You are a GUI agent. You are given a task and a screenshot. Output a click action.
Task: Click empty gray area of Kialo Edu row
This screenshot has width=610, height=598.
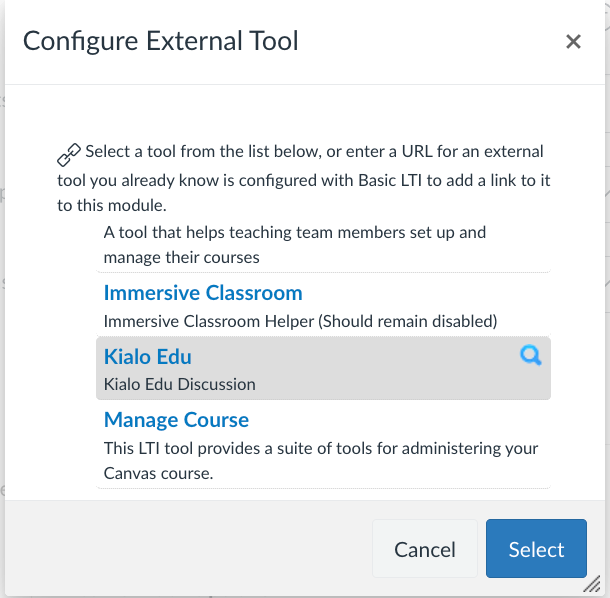pos(380,368)
